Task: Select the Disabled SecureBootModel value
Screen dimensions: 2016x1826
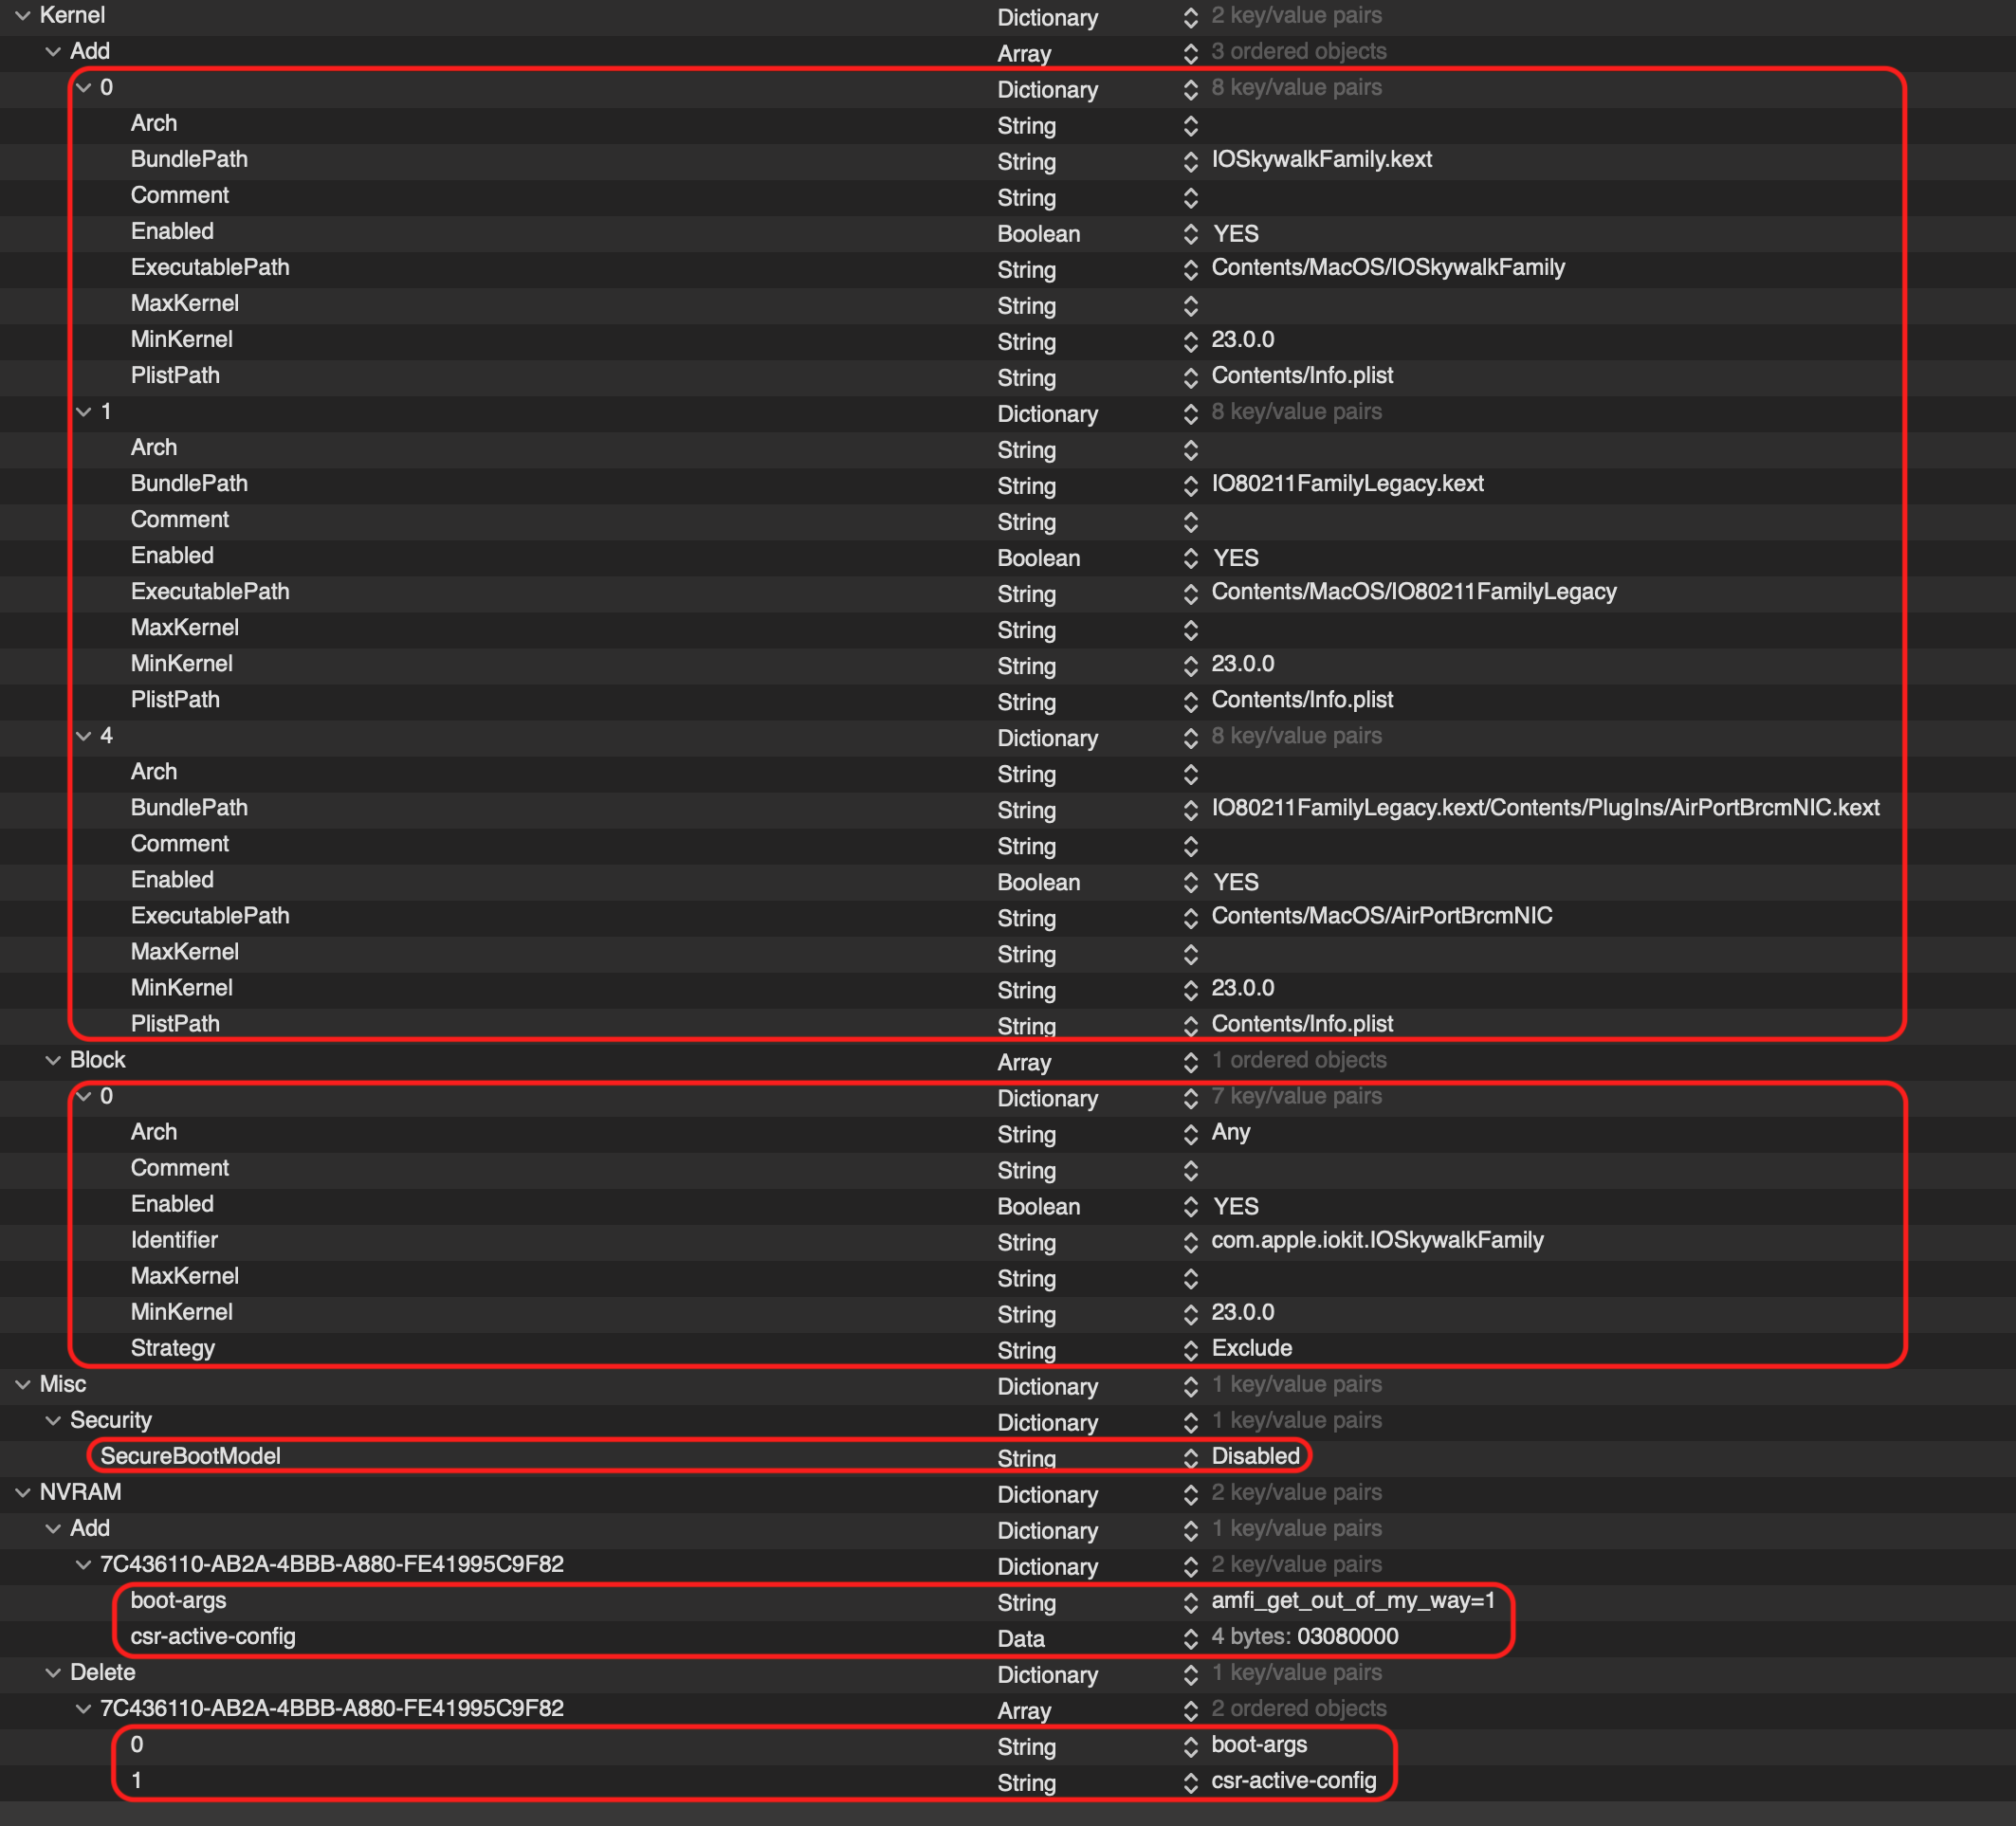Action: [x=1256, y=1457]
